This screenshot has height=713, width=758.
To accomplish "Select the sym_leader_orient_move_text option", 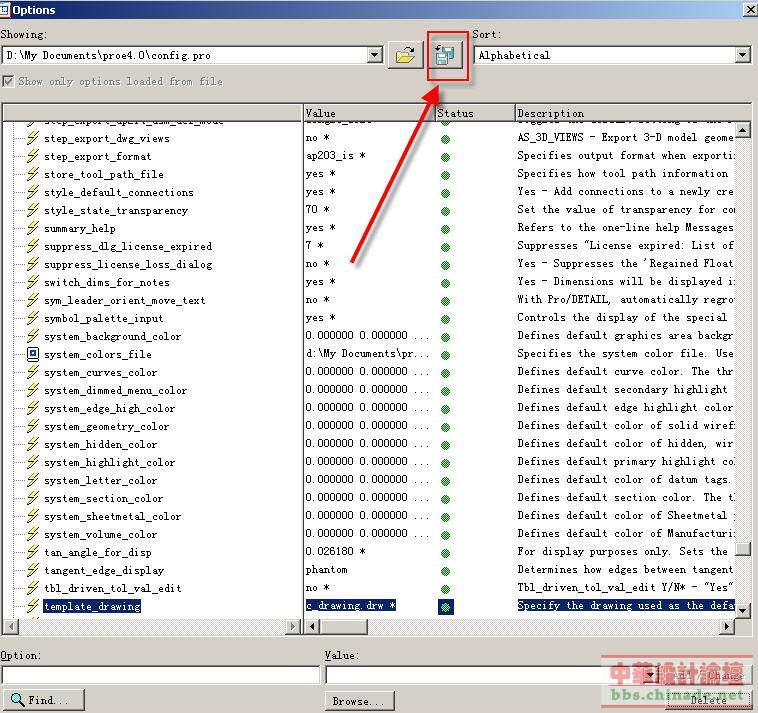I will (x=125, y=301).
